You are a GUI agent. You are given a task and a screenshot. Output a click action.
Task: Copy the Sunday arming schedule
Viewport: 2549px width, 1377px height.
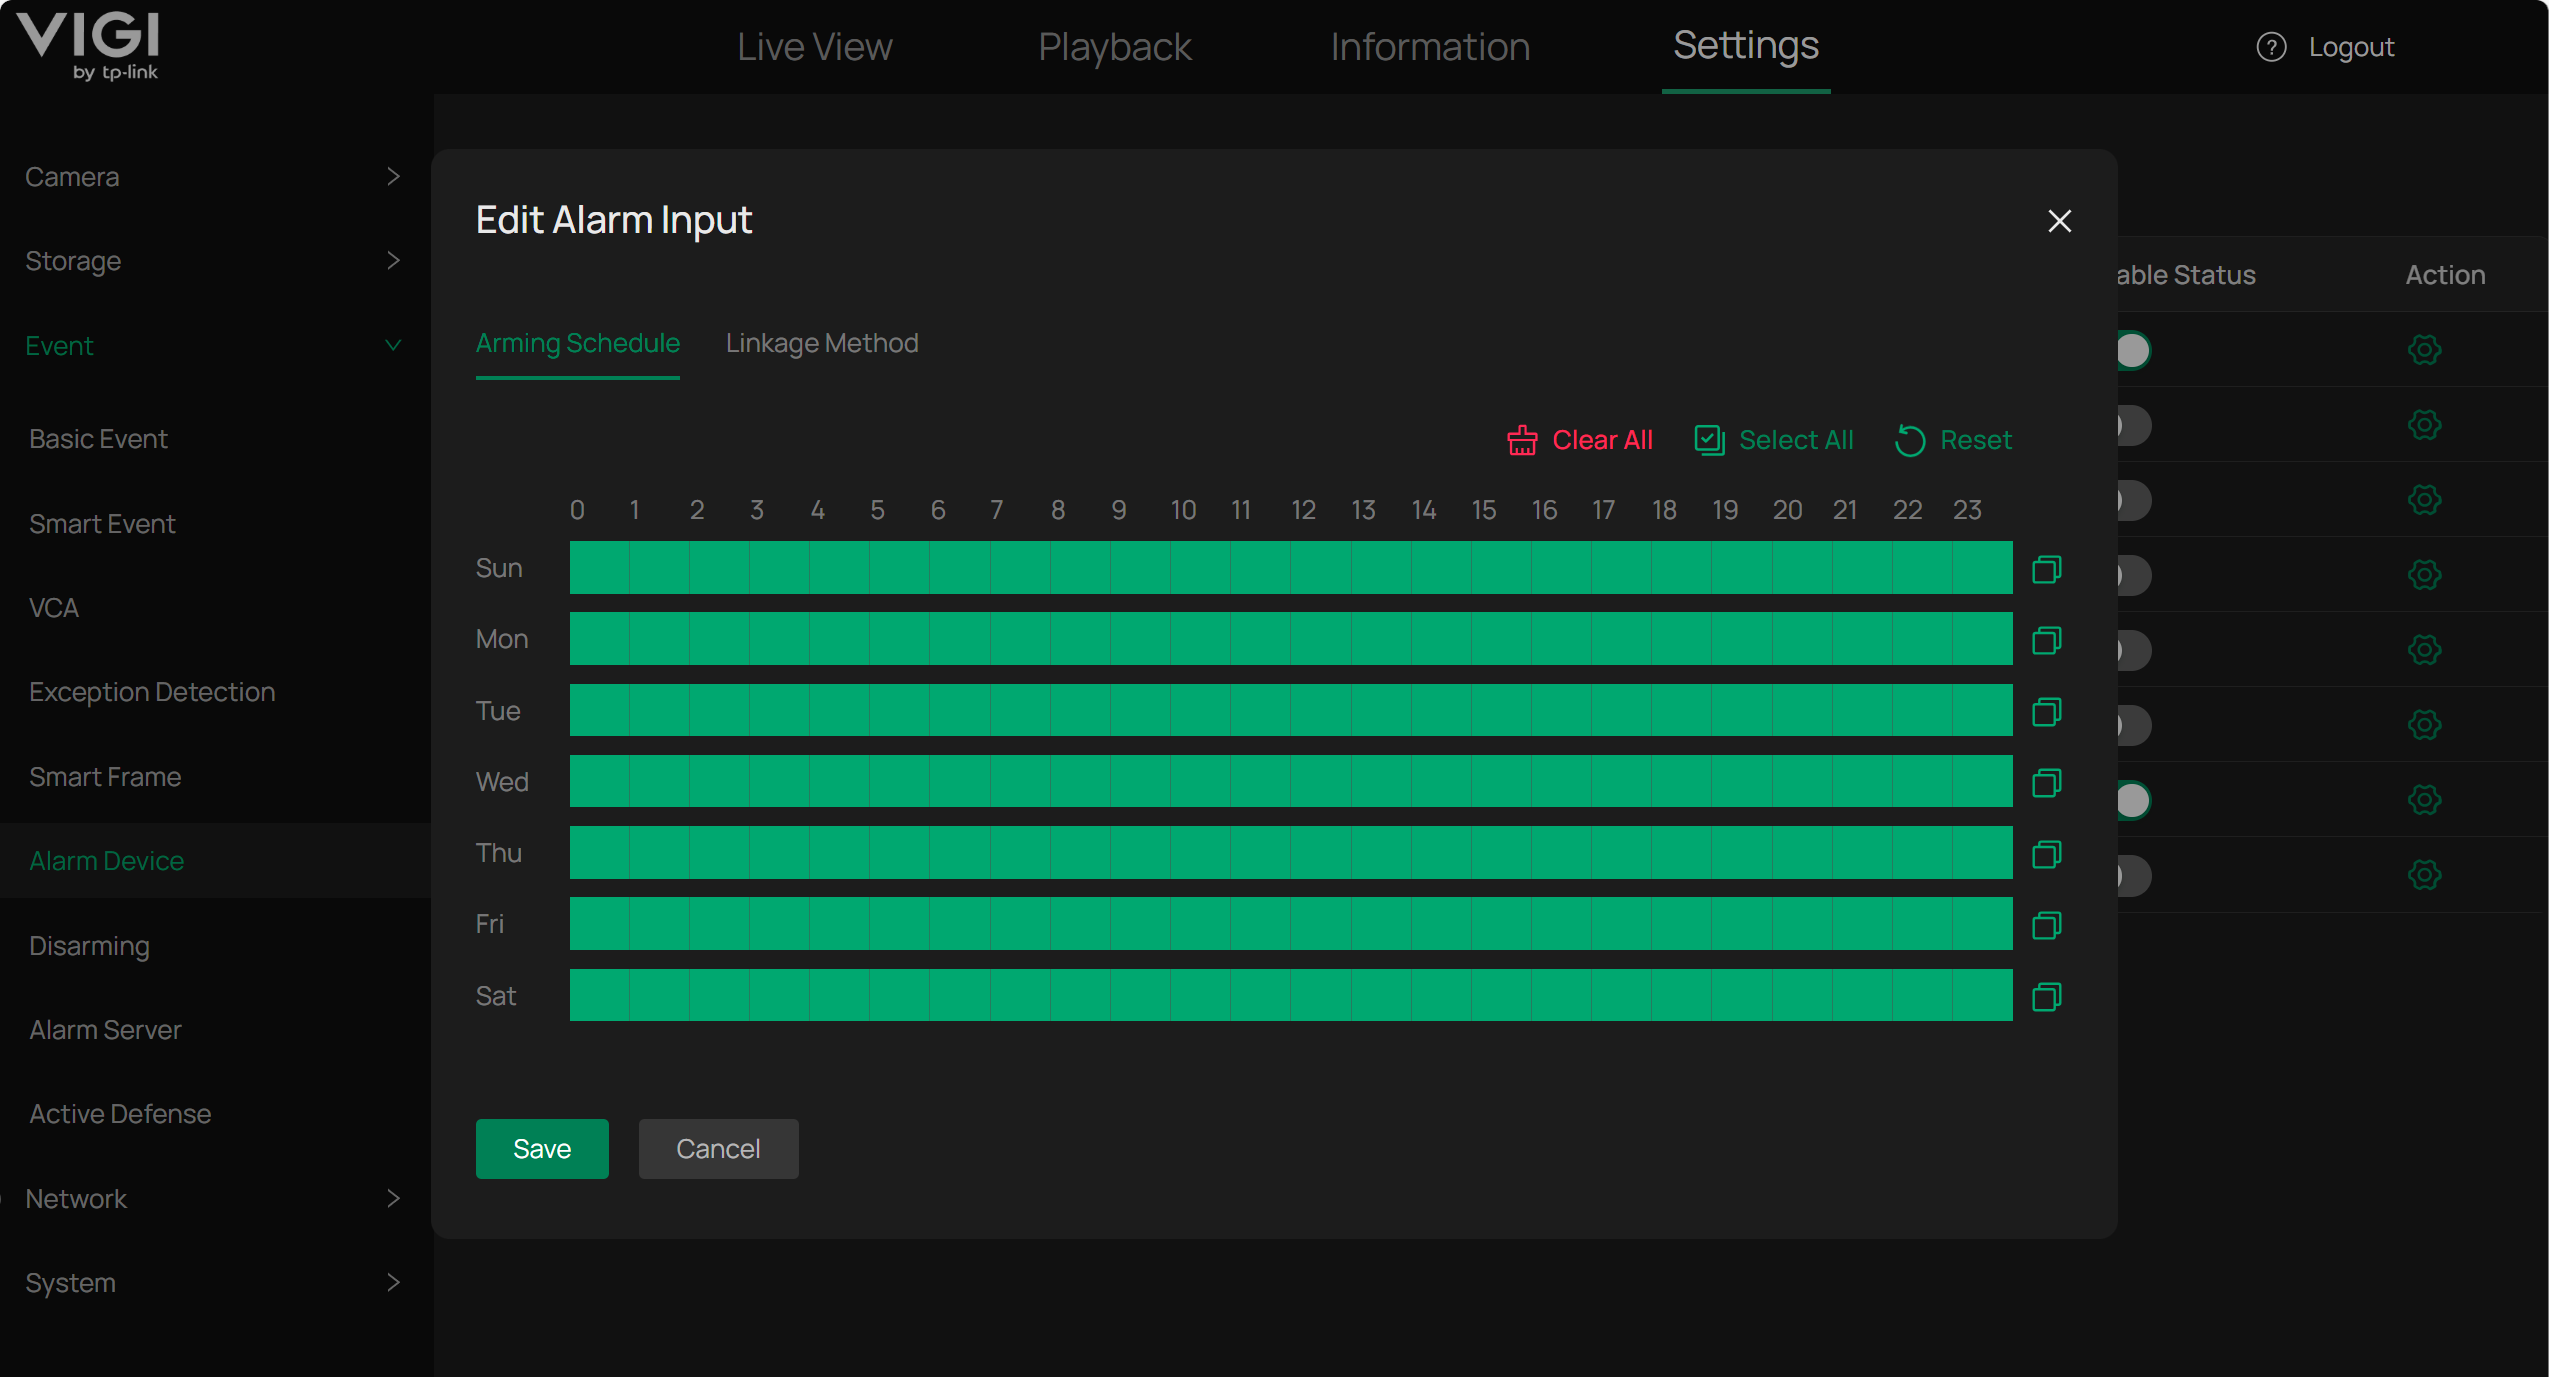tap(2045, 568)
